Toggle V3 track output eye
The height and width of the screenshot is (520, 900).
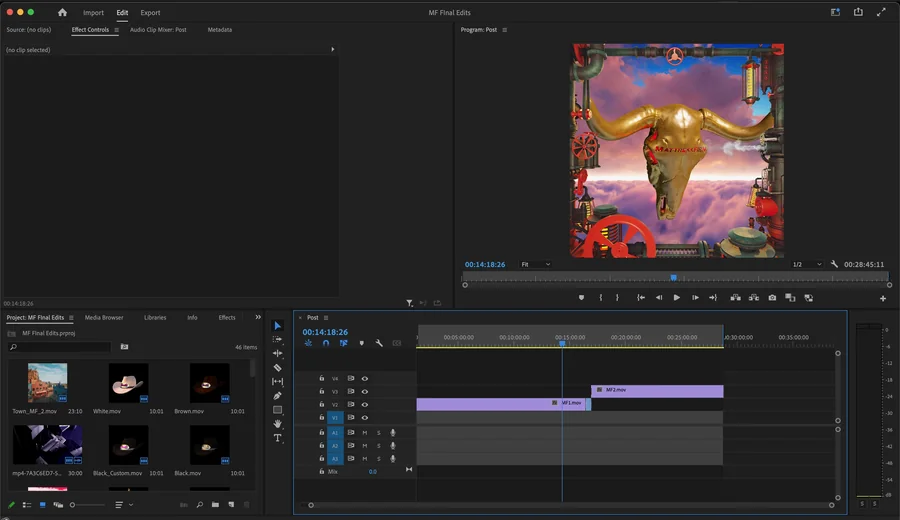[x=364, y=391]
